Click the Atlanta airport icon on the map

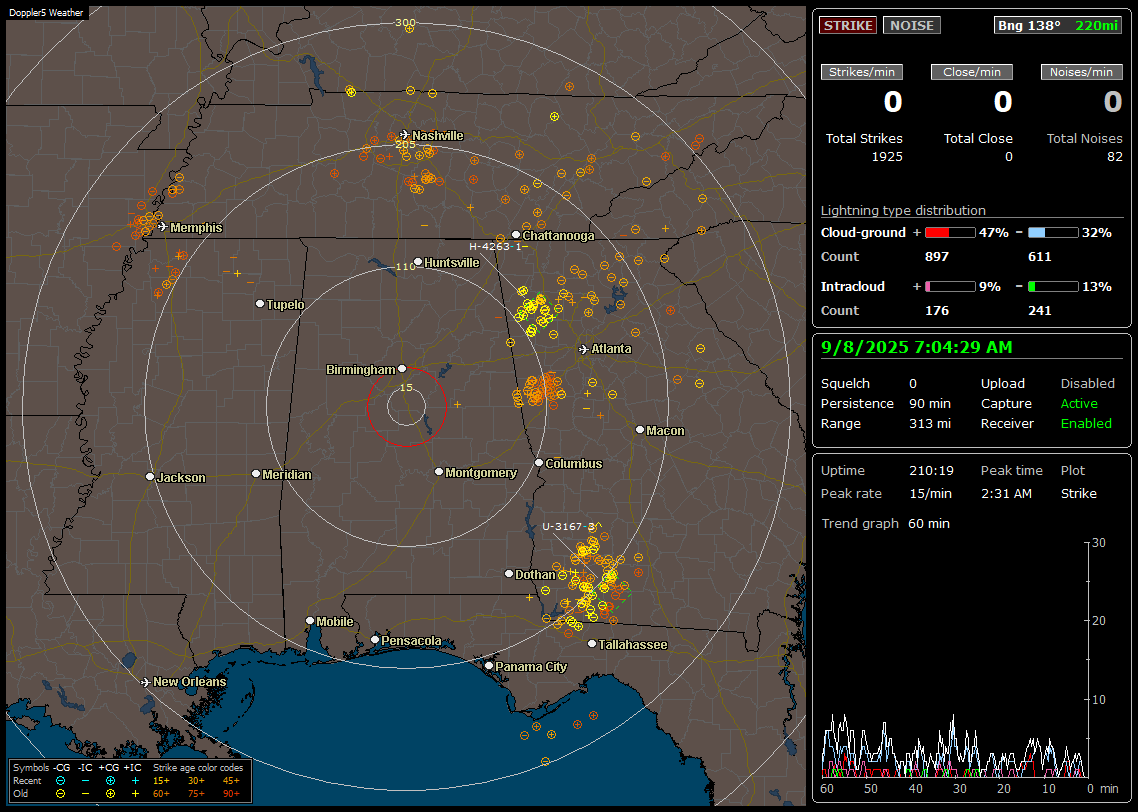pyautogui.click(x=584, y=349)
